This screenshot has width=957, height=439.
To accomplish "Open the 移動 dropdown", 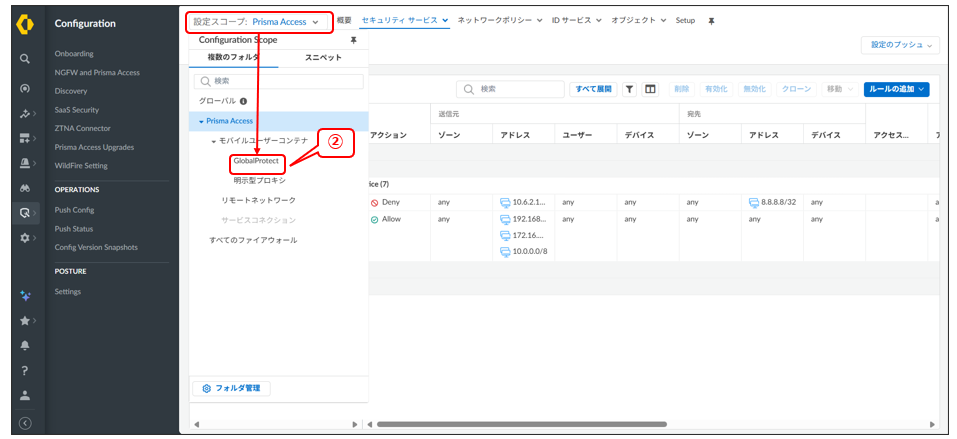I will click(840, 89).
